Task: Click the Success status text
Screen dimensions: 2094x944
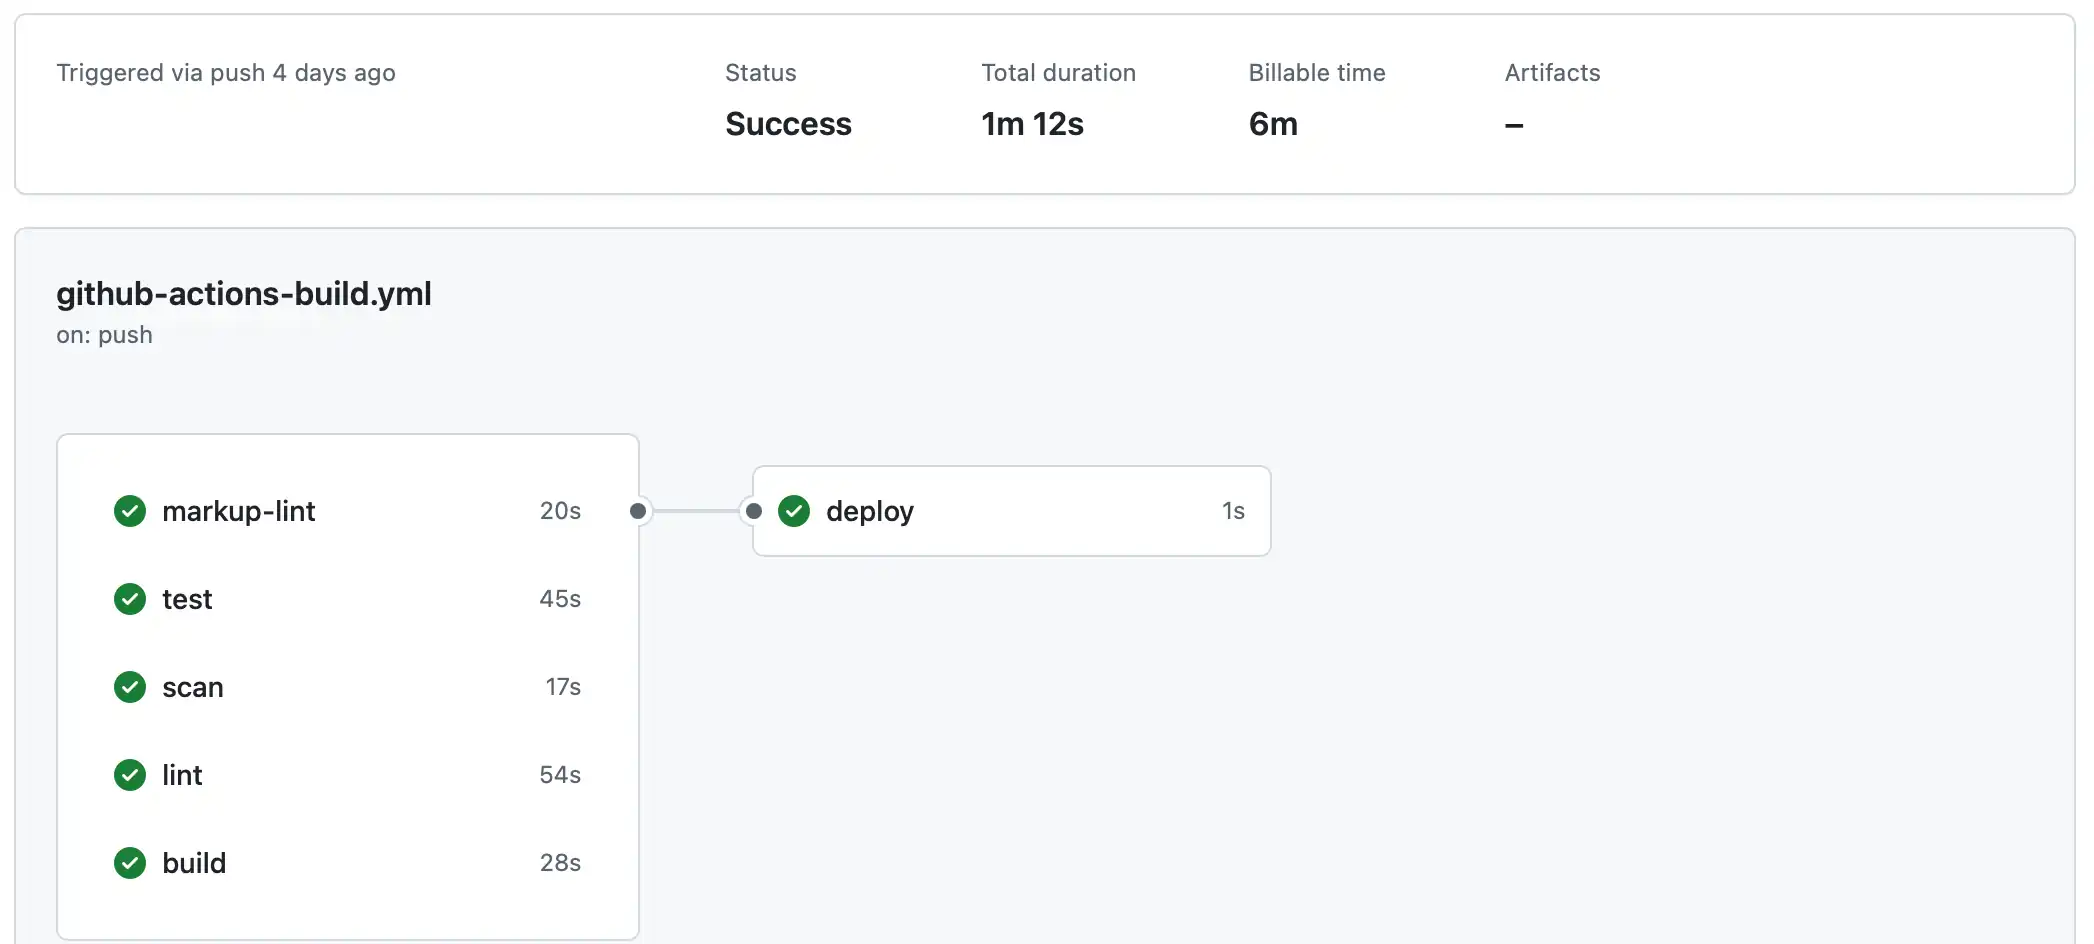Action: (787, 124)
